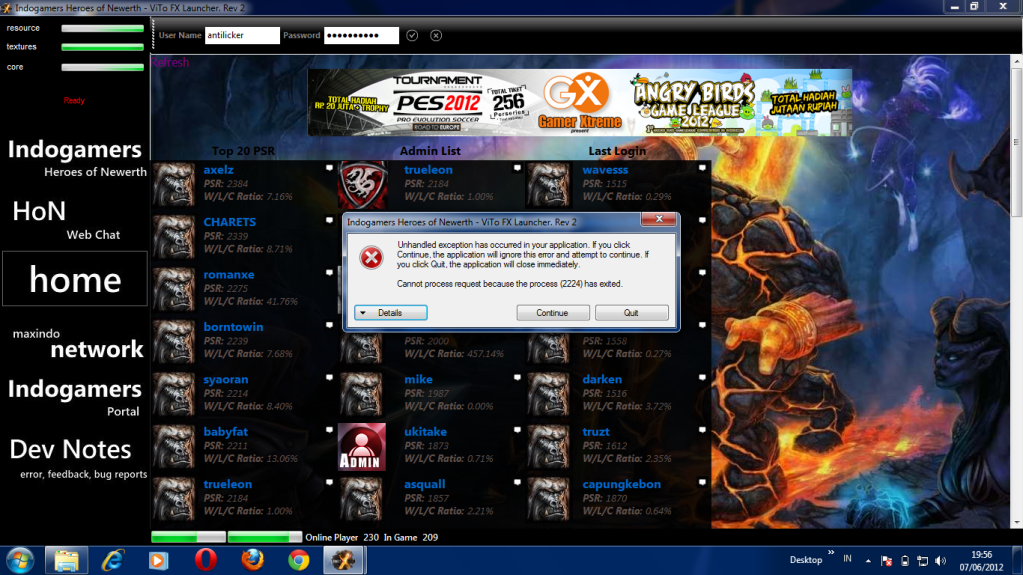Click the Refresh link
Image resolution: width=1023 pixels, height=575 pixels.
170,63
